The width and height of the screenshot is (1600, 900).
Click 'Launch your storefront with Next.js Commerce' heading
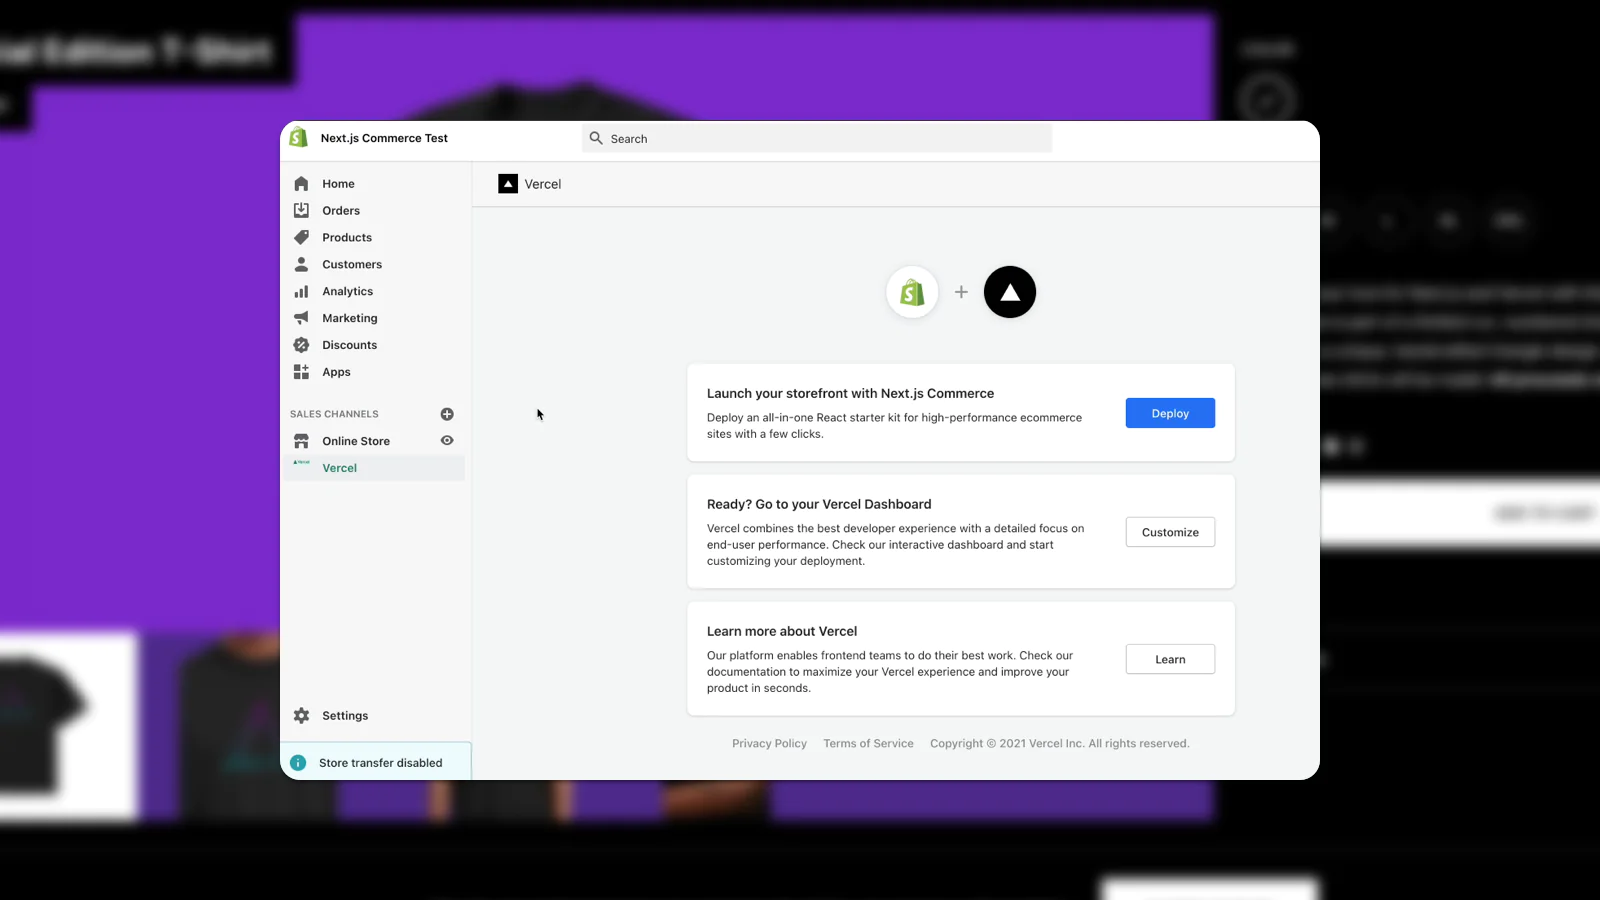850,394
